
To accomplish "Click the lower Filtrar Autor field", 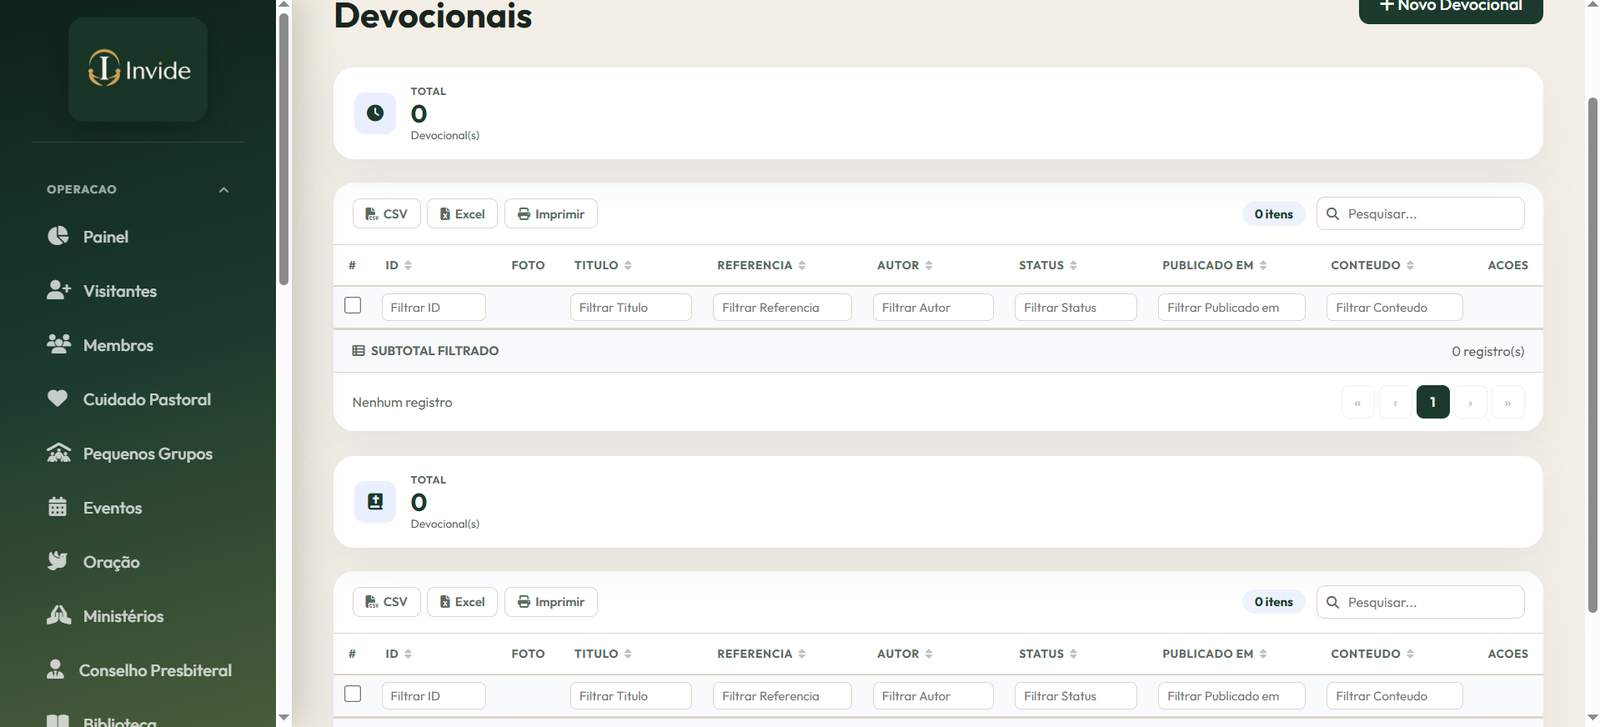I will point(933,695).
